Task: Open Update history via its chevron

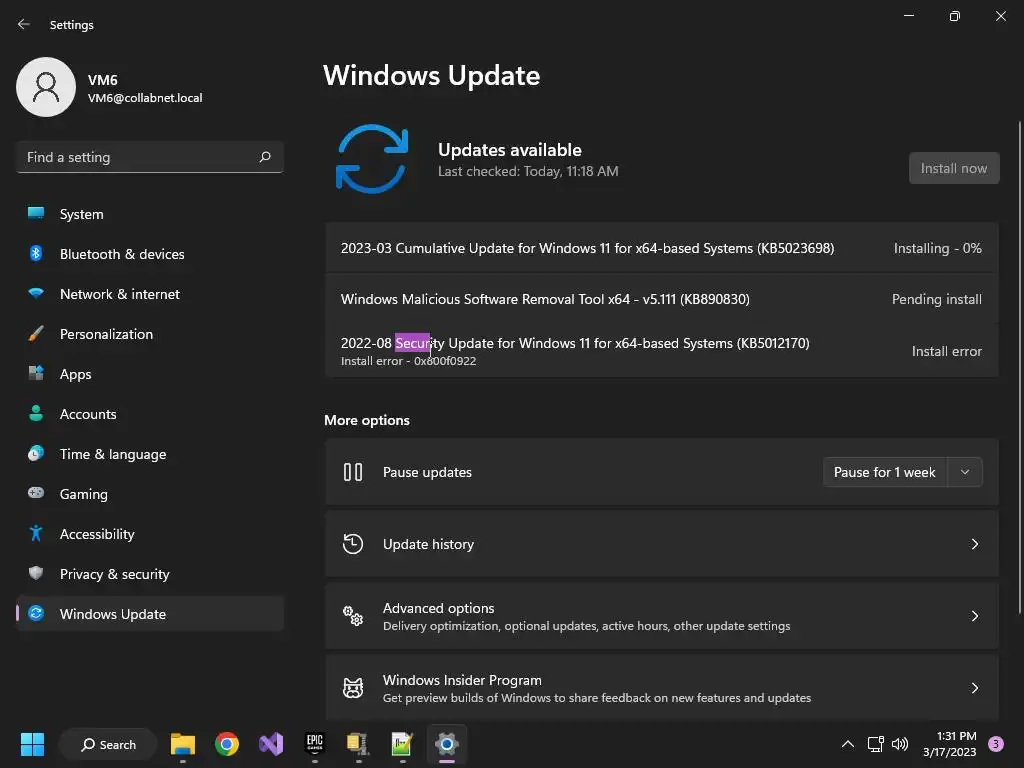Action: 974,544
